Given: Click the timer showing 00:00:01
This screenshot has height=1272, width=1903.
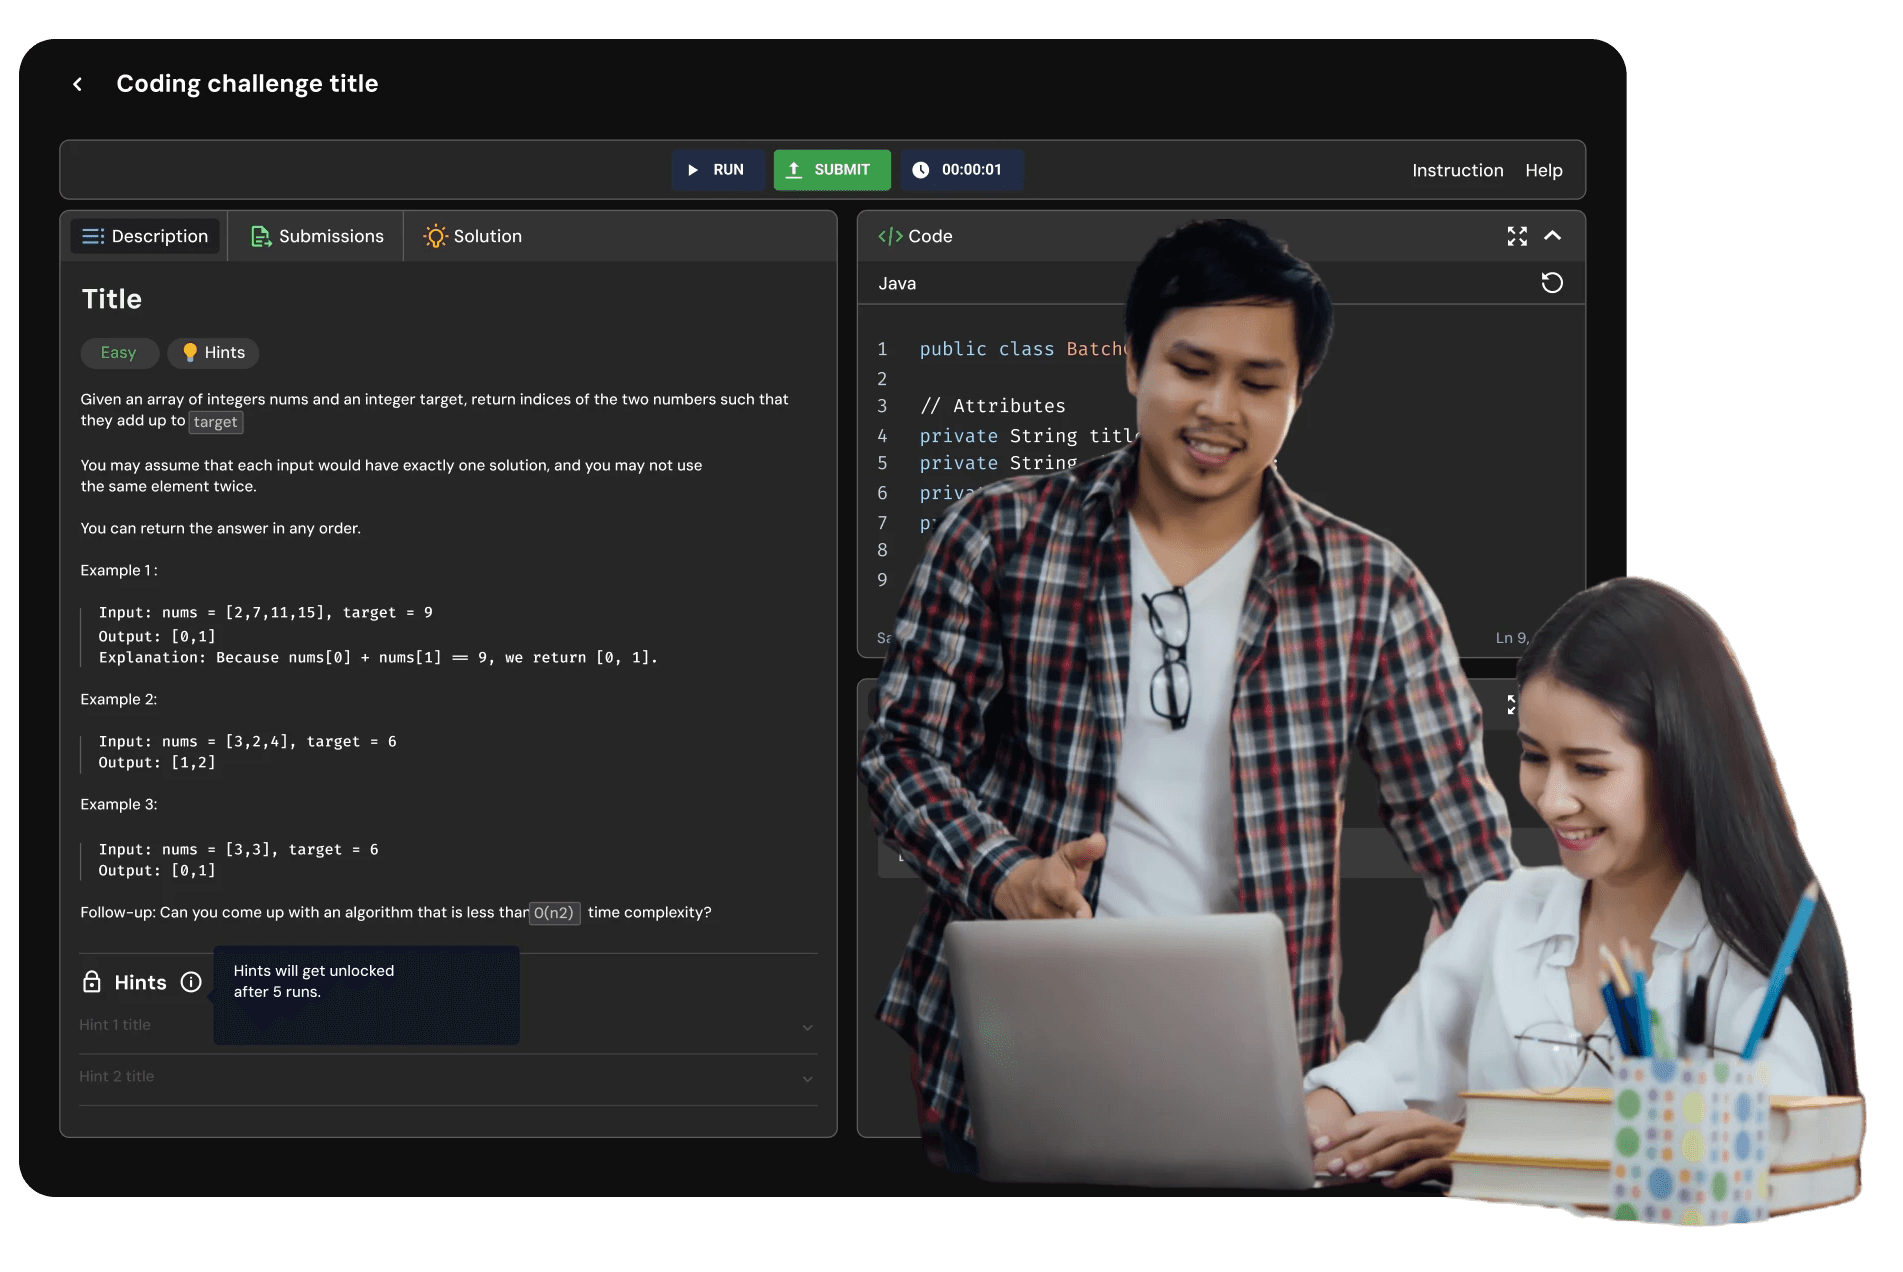Looking at the screenshot, I should [x=960, y=170].
